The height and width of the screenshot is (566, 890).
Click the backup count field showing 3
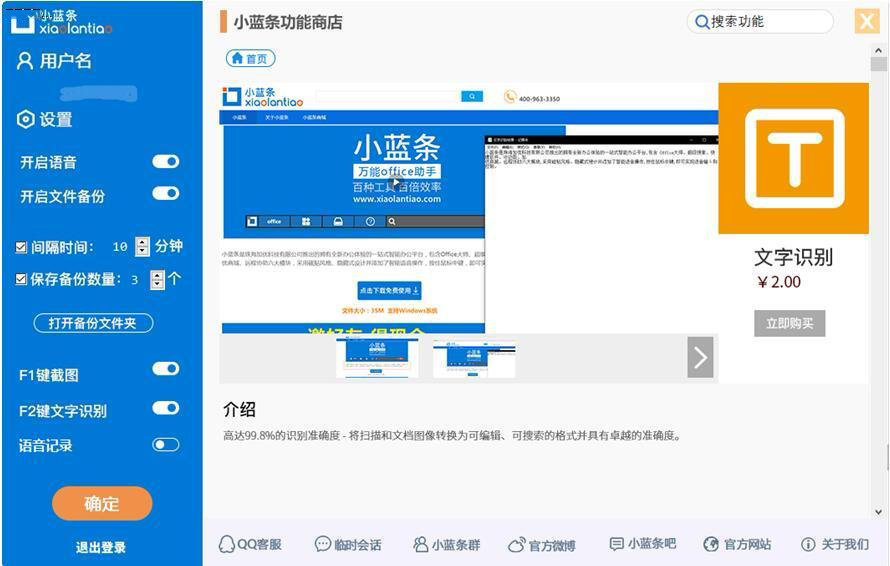136,279
